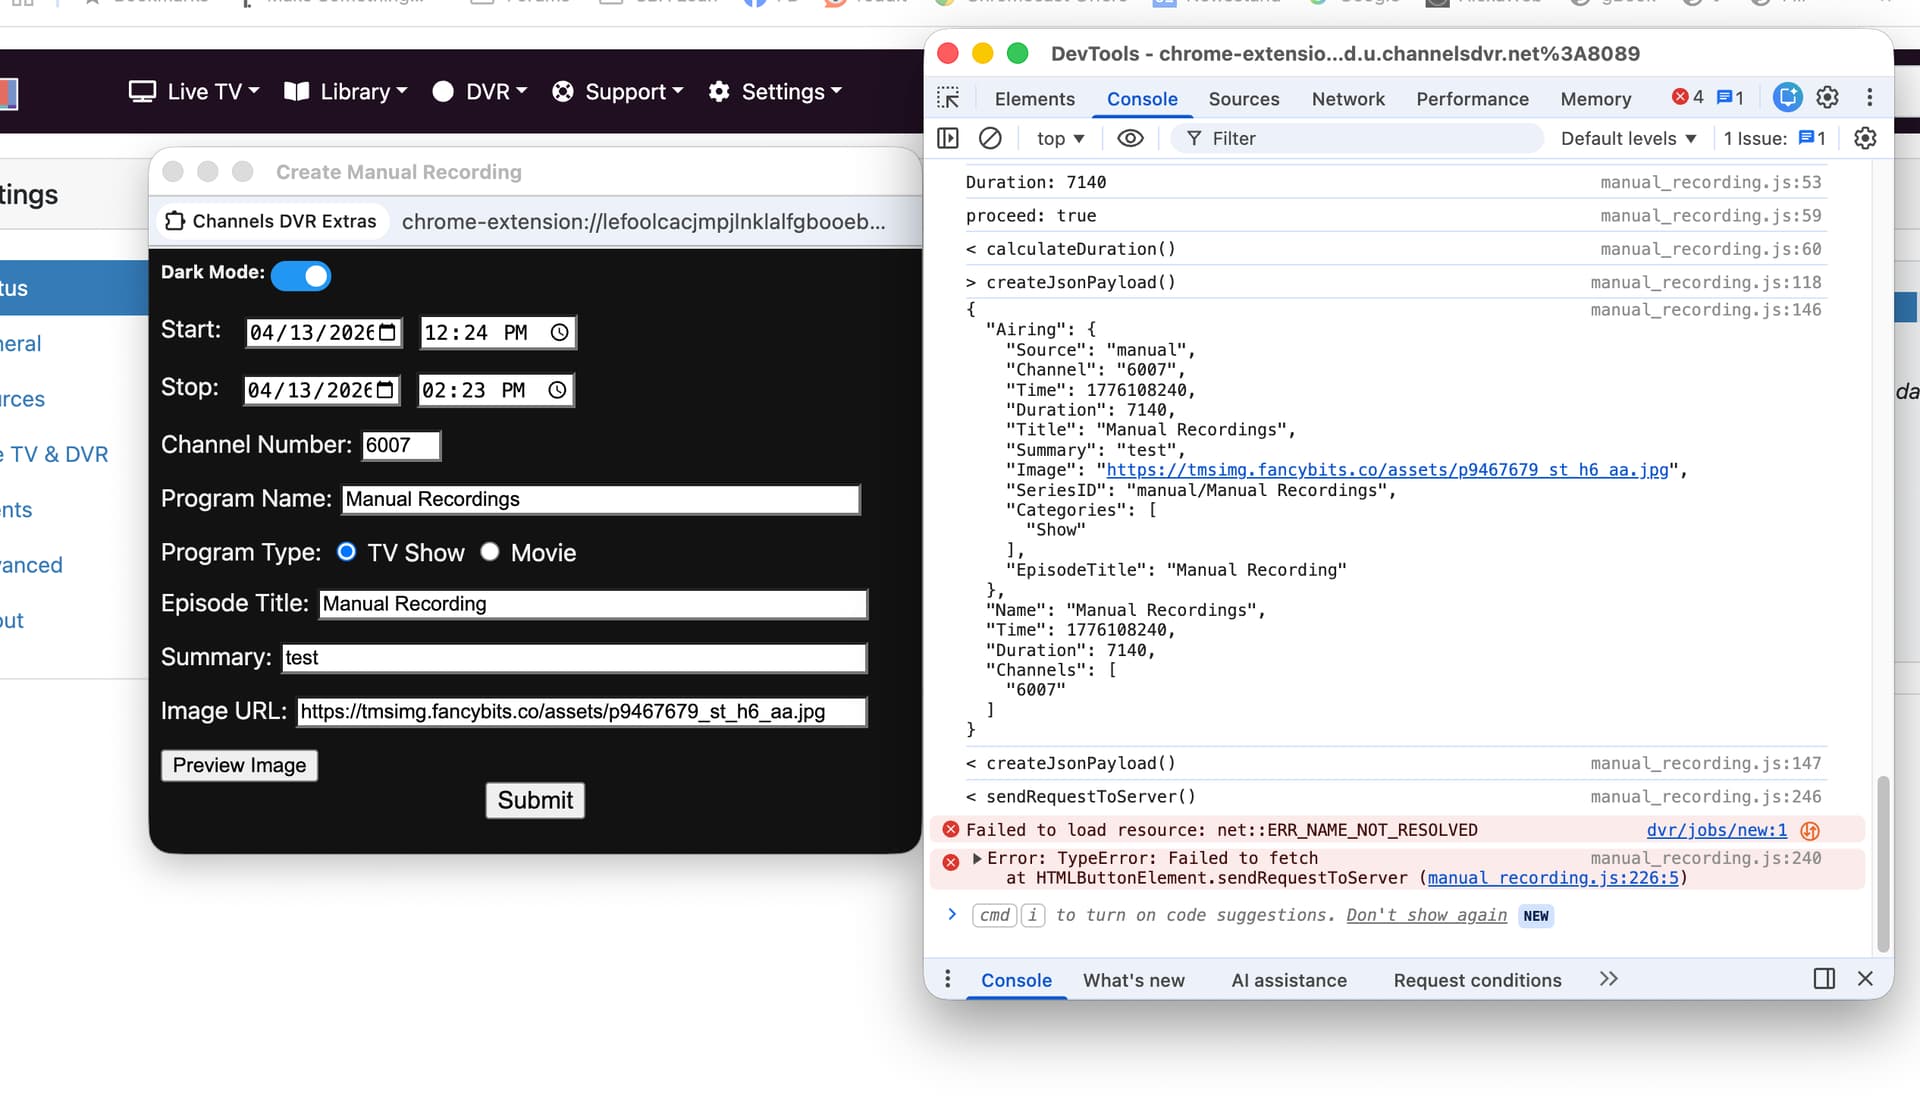Image resolution: width=1920 pixels, height=1118 pixels.
Task: Switch to the Network tab
Action: click(1347, 98)
